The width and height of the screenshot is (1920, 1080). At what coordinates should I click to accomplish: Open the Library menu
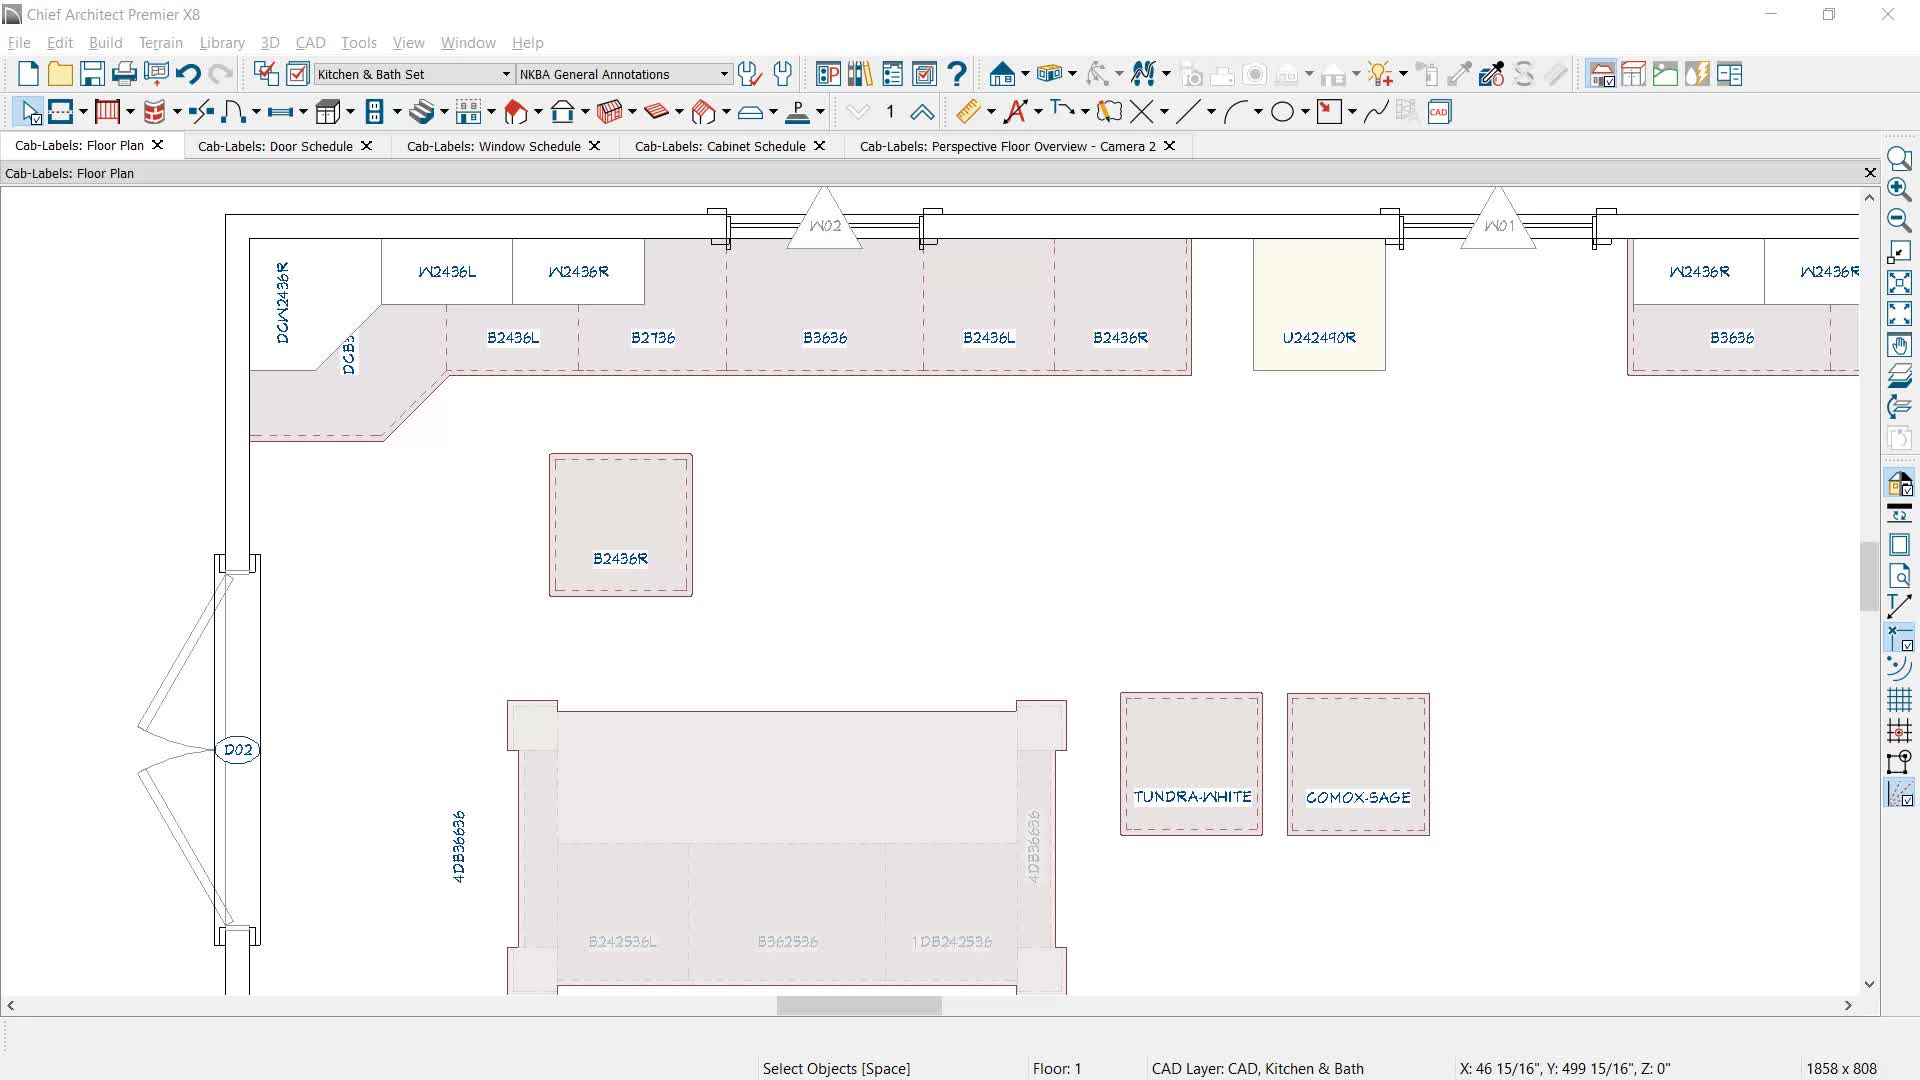(x=222, y=43)
